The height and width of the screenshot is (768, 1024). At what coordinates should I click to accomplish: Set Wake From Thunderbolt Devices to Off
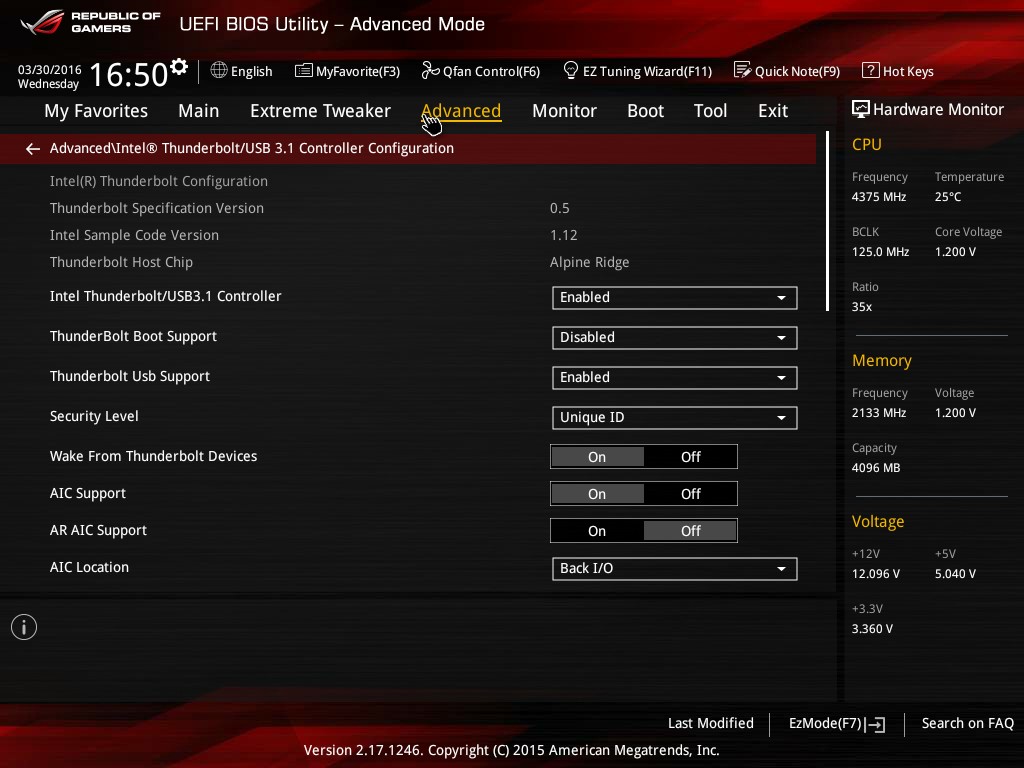coord(690,457)
